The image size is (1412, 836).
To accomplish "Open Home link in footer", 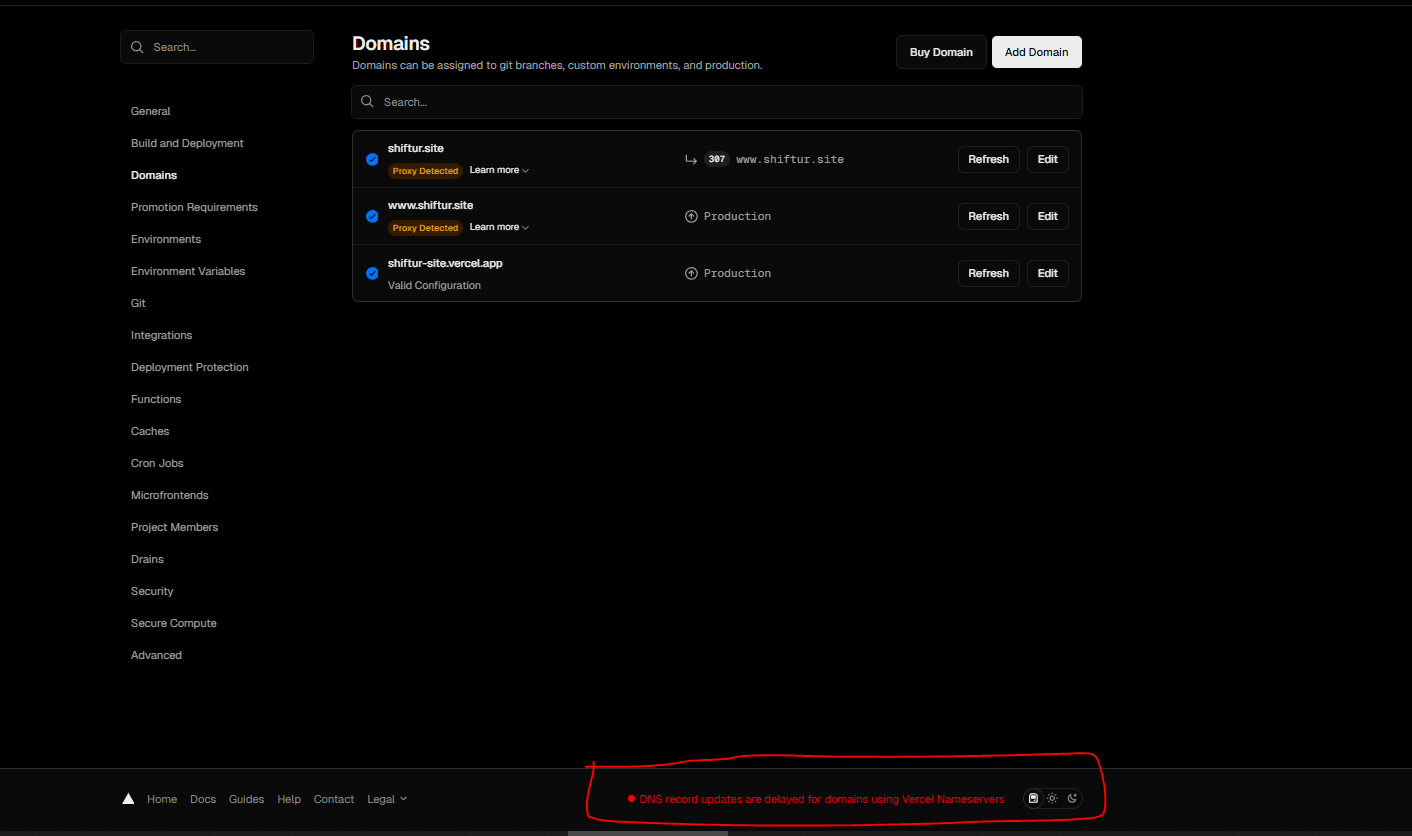I will pos(162,799).
